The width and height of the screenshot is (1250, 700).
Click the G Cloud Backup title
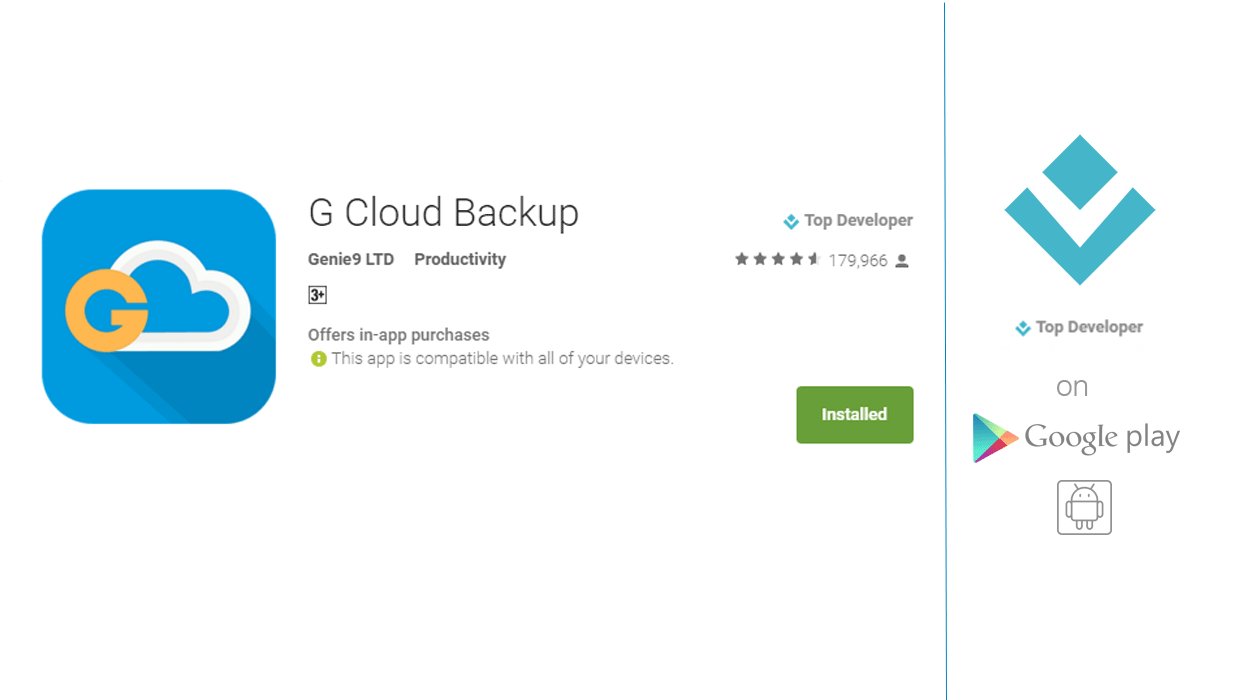(x=444, y=213)
